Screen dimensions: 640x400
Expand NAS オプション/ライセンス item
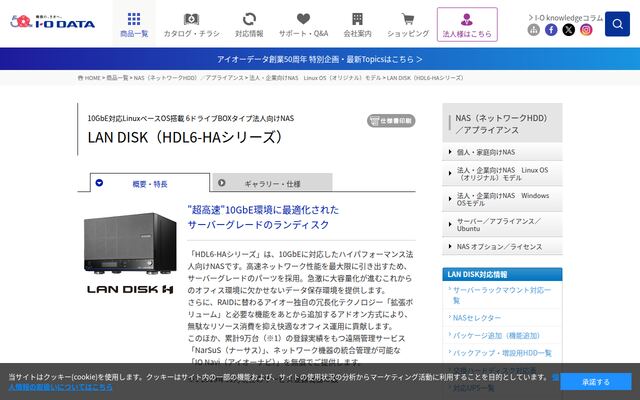tap(502, 247)
